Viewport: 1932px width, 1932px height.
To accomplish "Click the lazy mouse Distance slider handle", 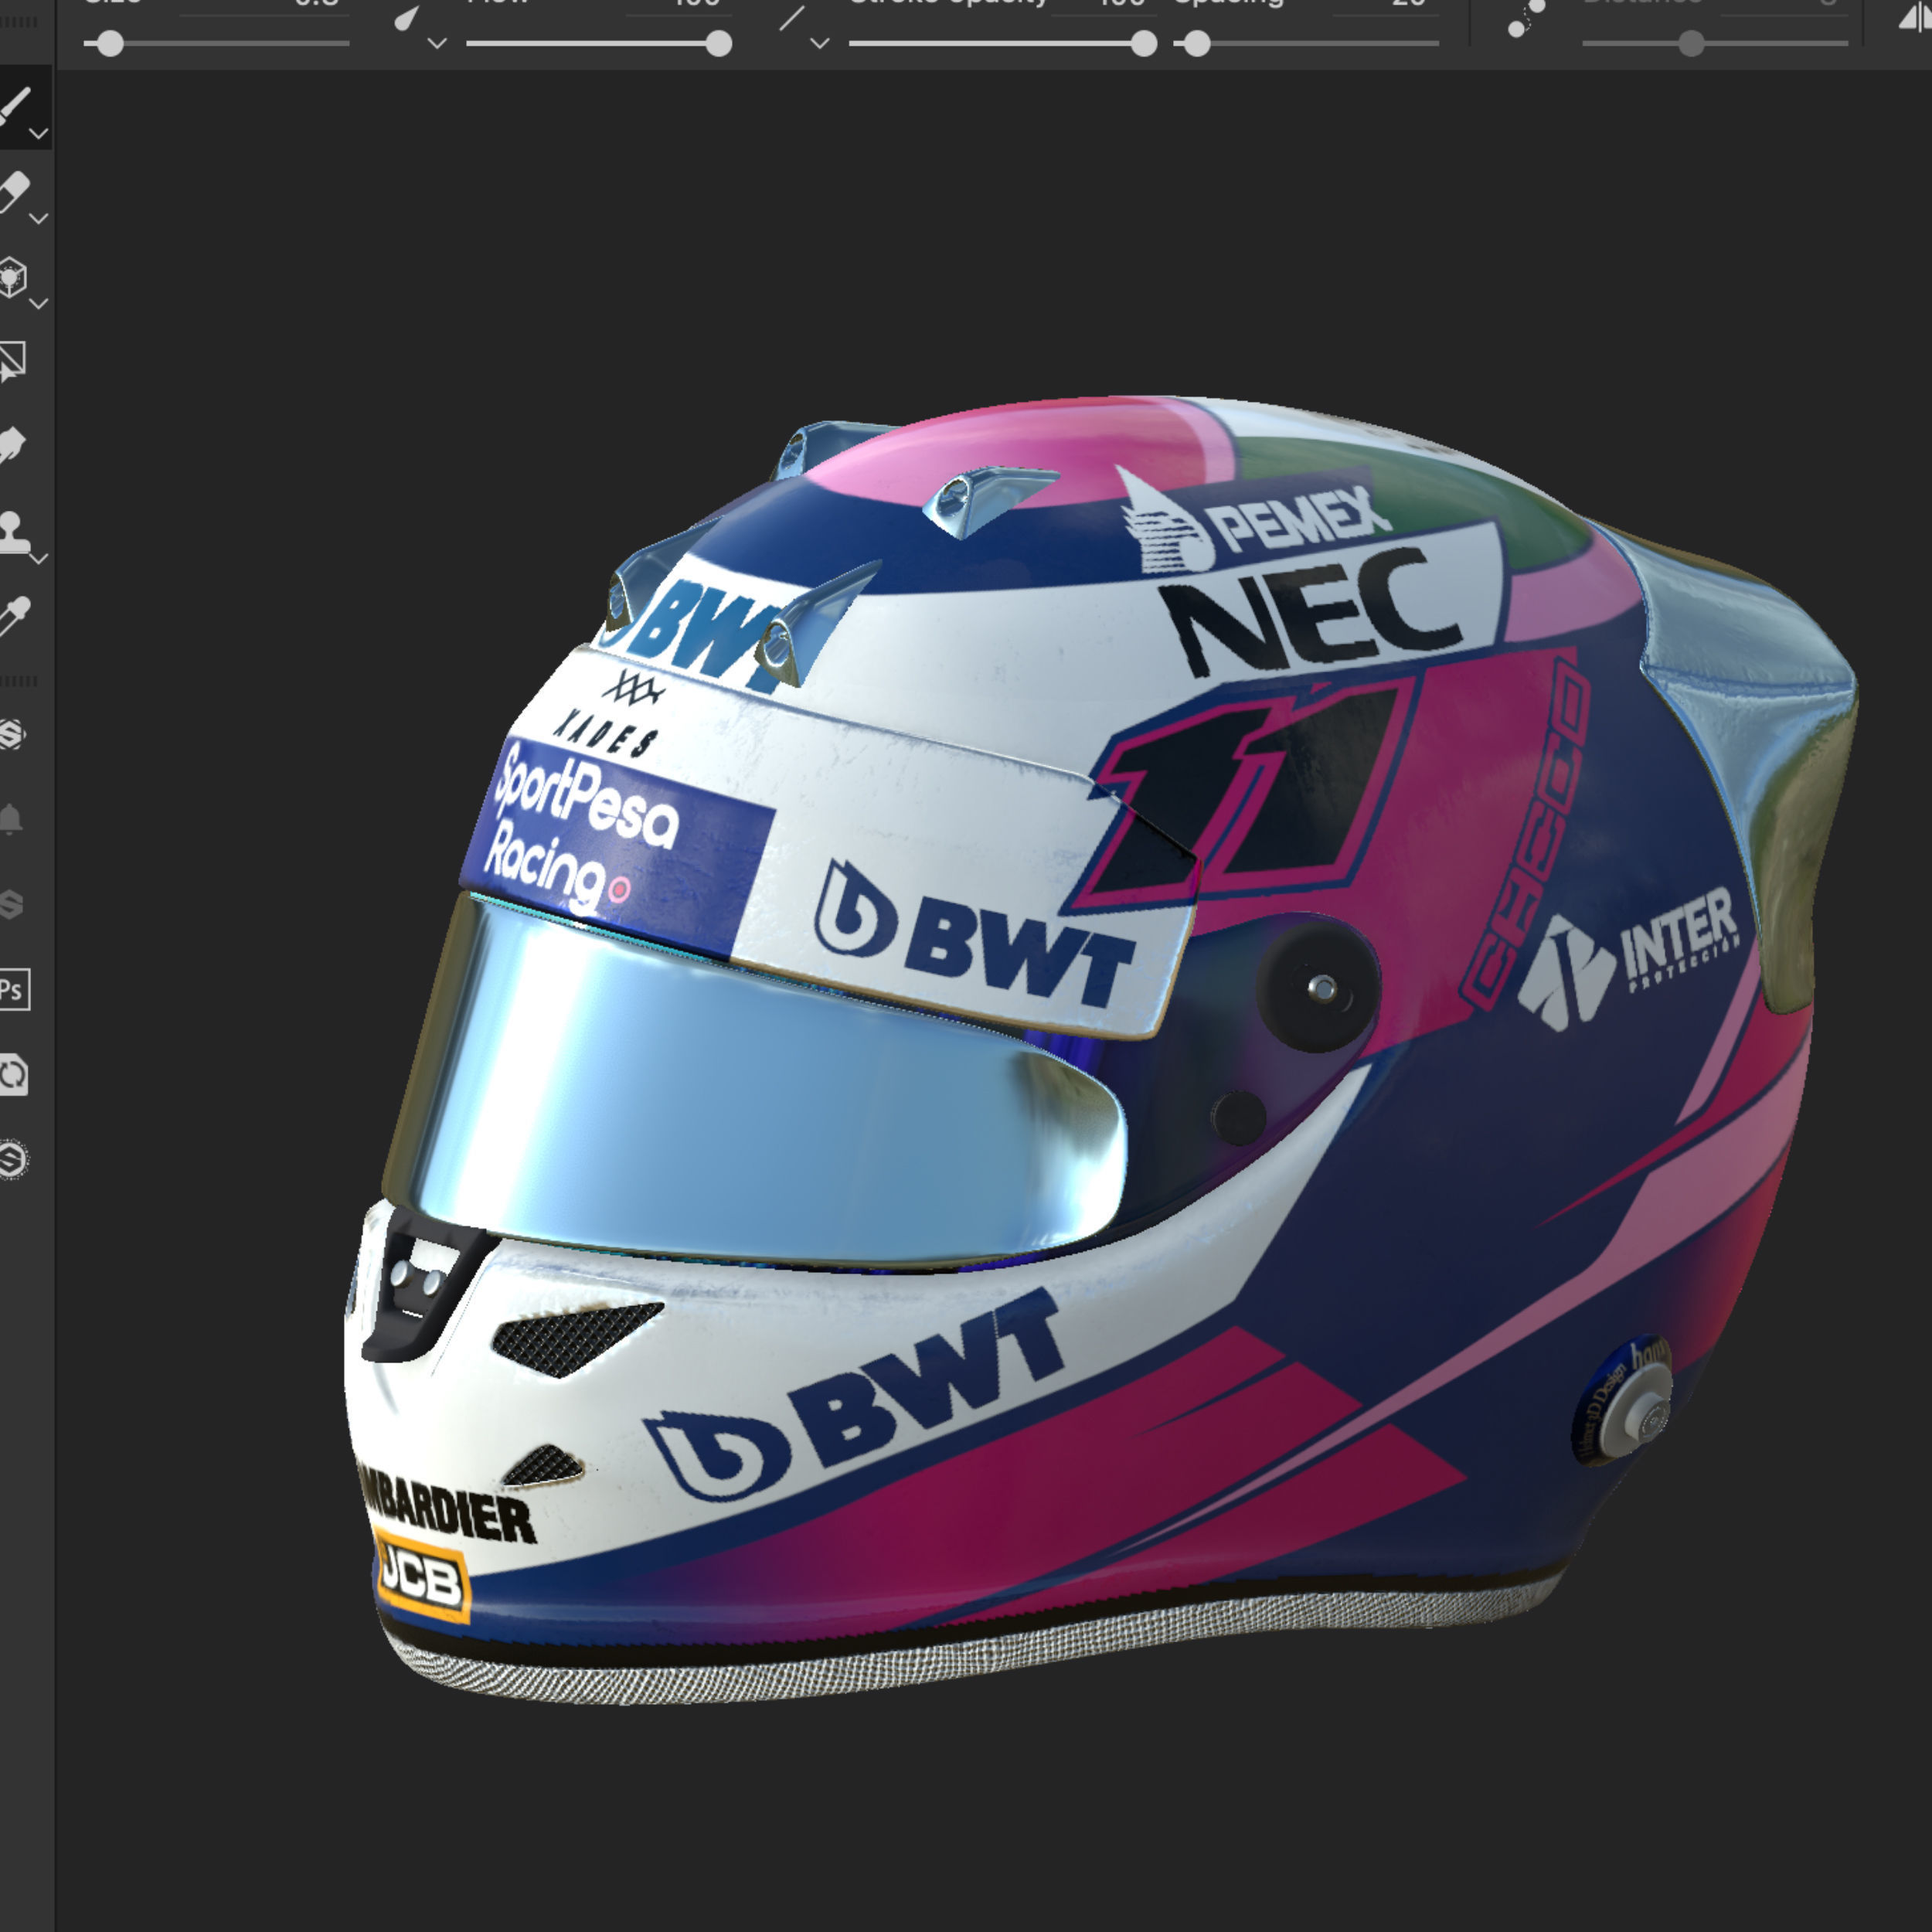I will [1691, 44].
